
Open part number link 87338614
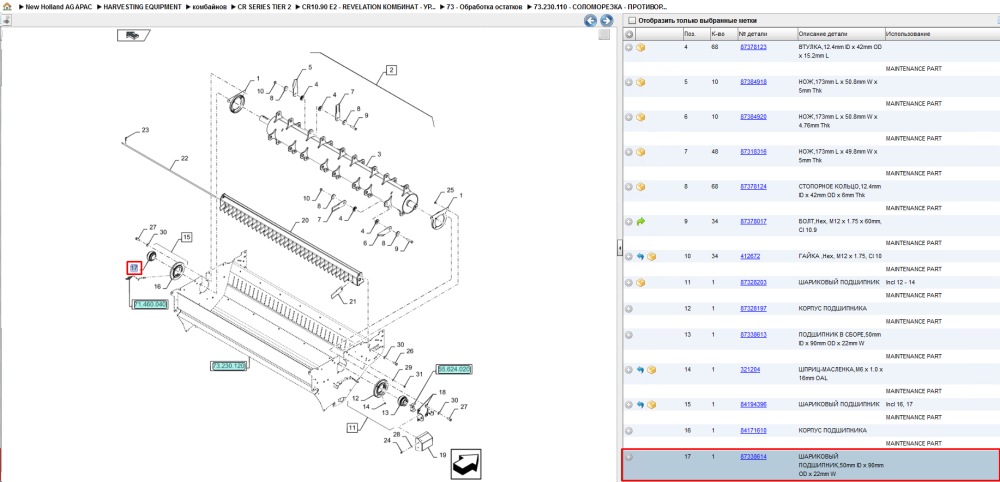(753, 456)
